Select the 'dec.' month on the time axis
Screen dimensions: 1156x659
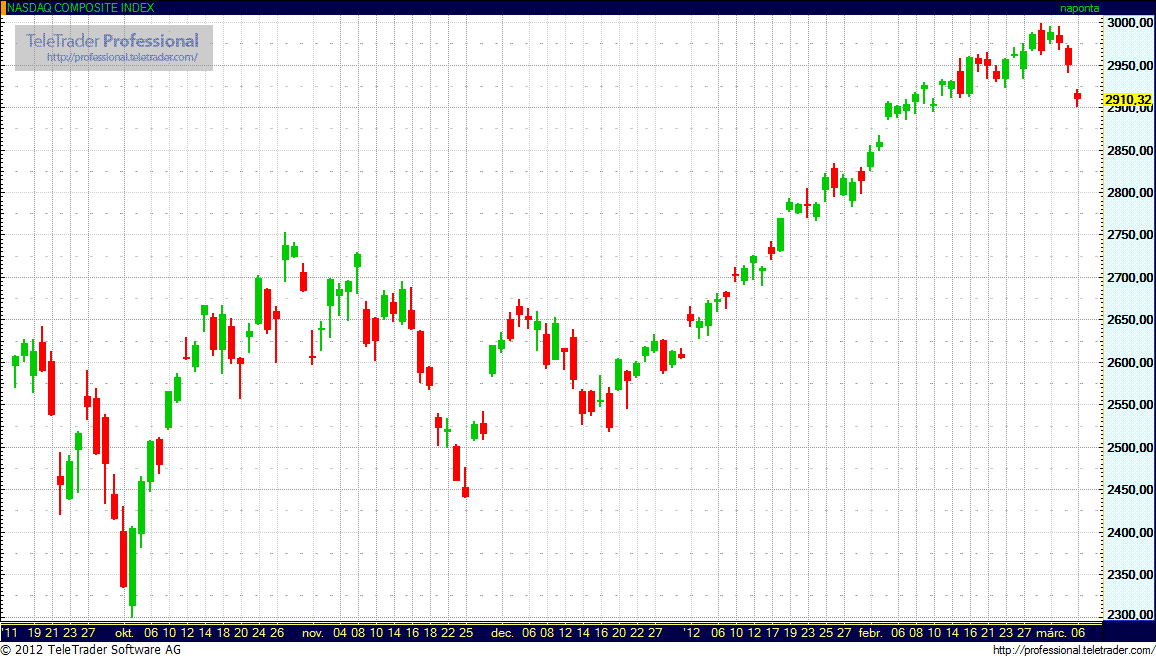coord(502,633)
